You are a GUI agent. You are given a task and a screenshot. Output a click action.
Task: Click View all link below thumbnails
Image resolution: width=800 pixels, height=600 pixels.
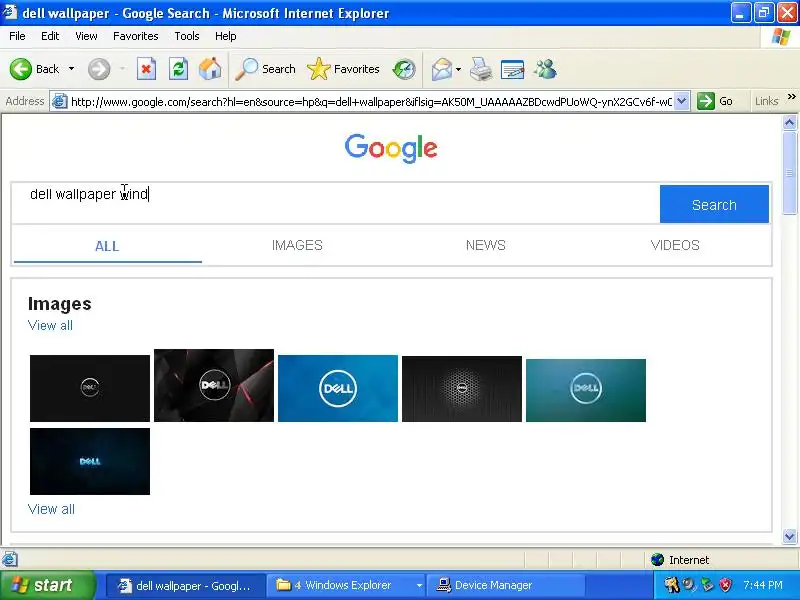click(51, 509)
